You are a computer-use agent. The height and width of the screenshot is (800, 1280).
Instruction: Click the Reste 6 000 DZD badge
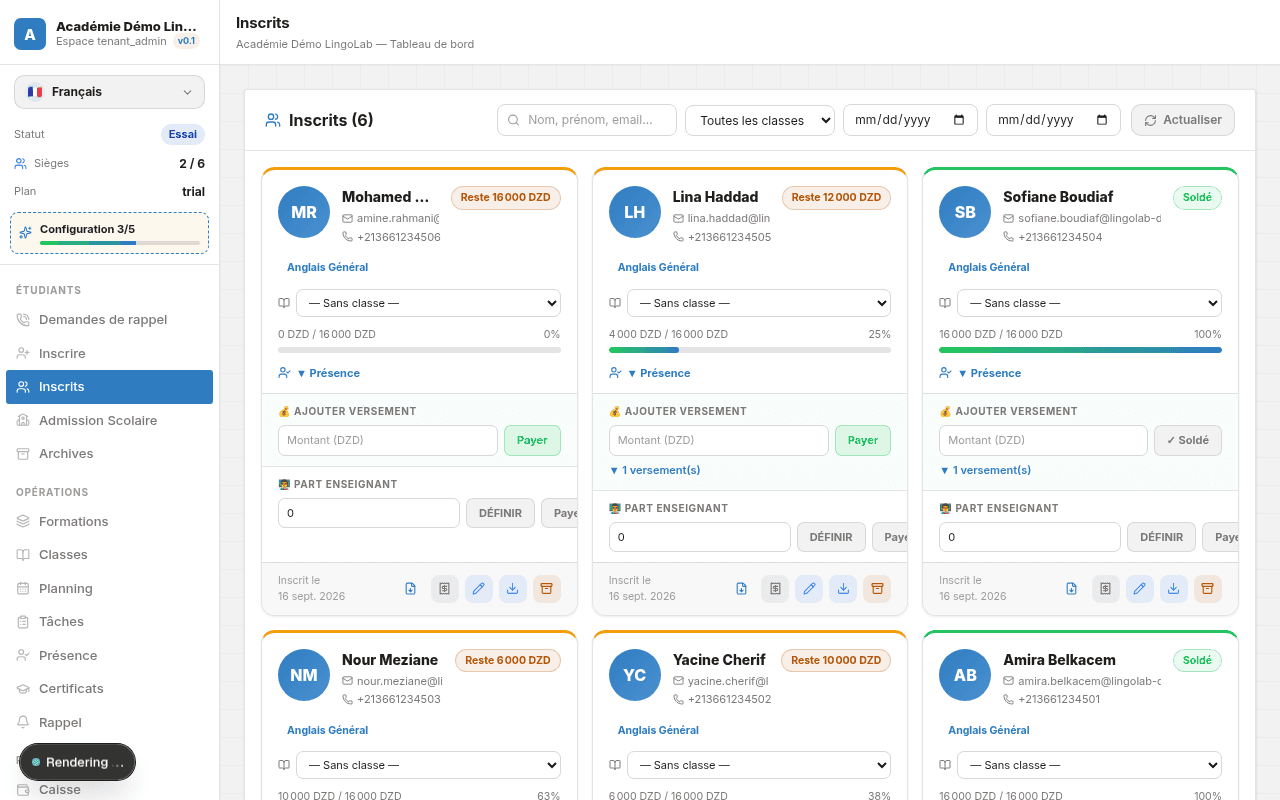(508, 660)
